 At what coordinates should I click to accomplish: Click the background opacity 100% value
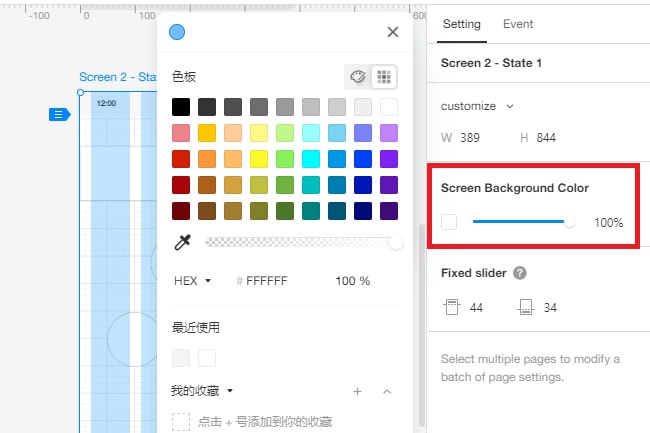(608, 223)
